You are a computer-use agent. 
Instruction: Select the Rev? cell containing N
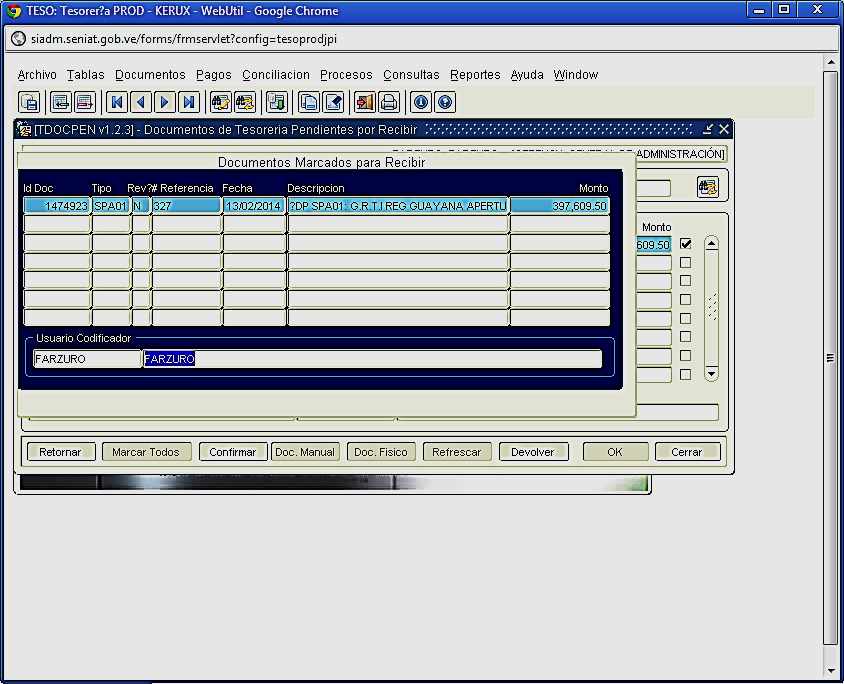[140, 206]
